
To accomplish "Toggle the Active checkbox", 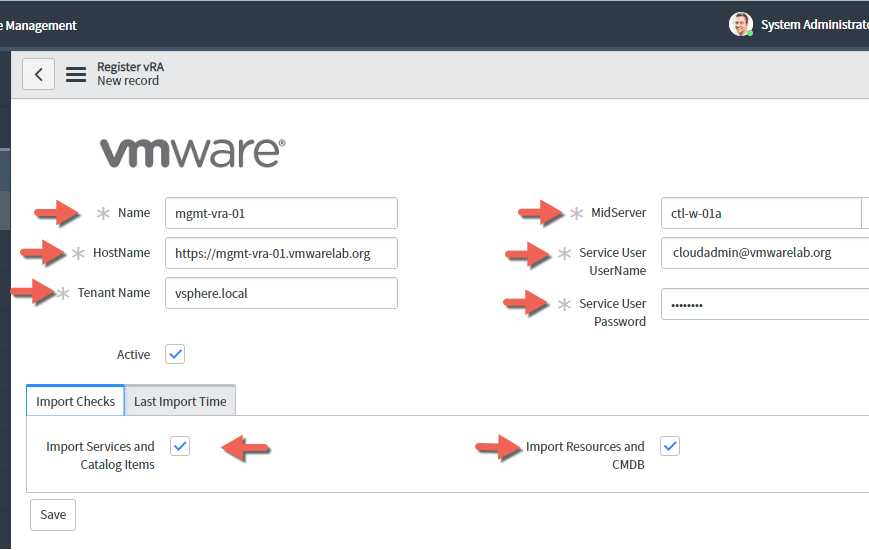I will (175, 354).
